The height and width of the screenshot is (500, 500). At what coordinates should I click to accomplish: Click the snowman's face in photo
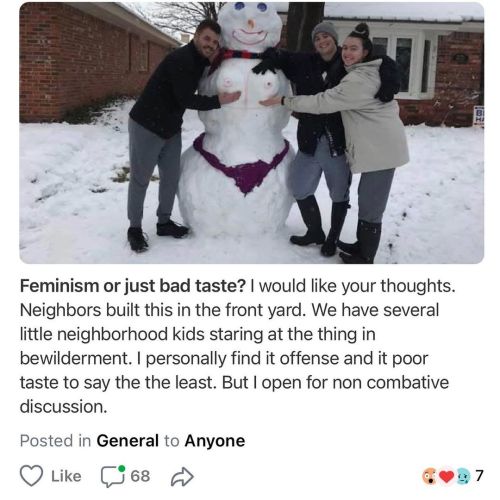251,25
